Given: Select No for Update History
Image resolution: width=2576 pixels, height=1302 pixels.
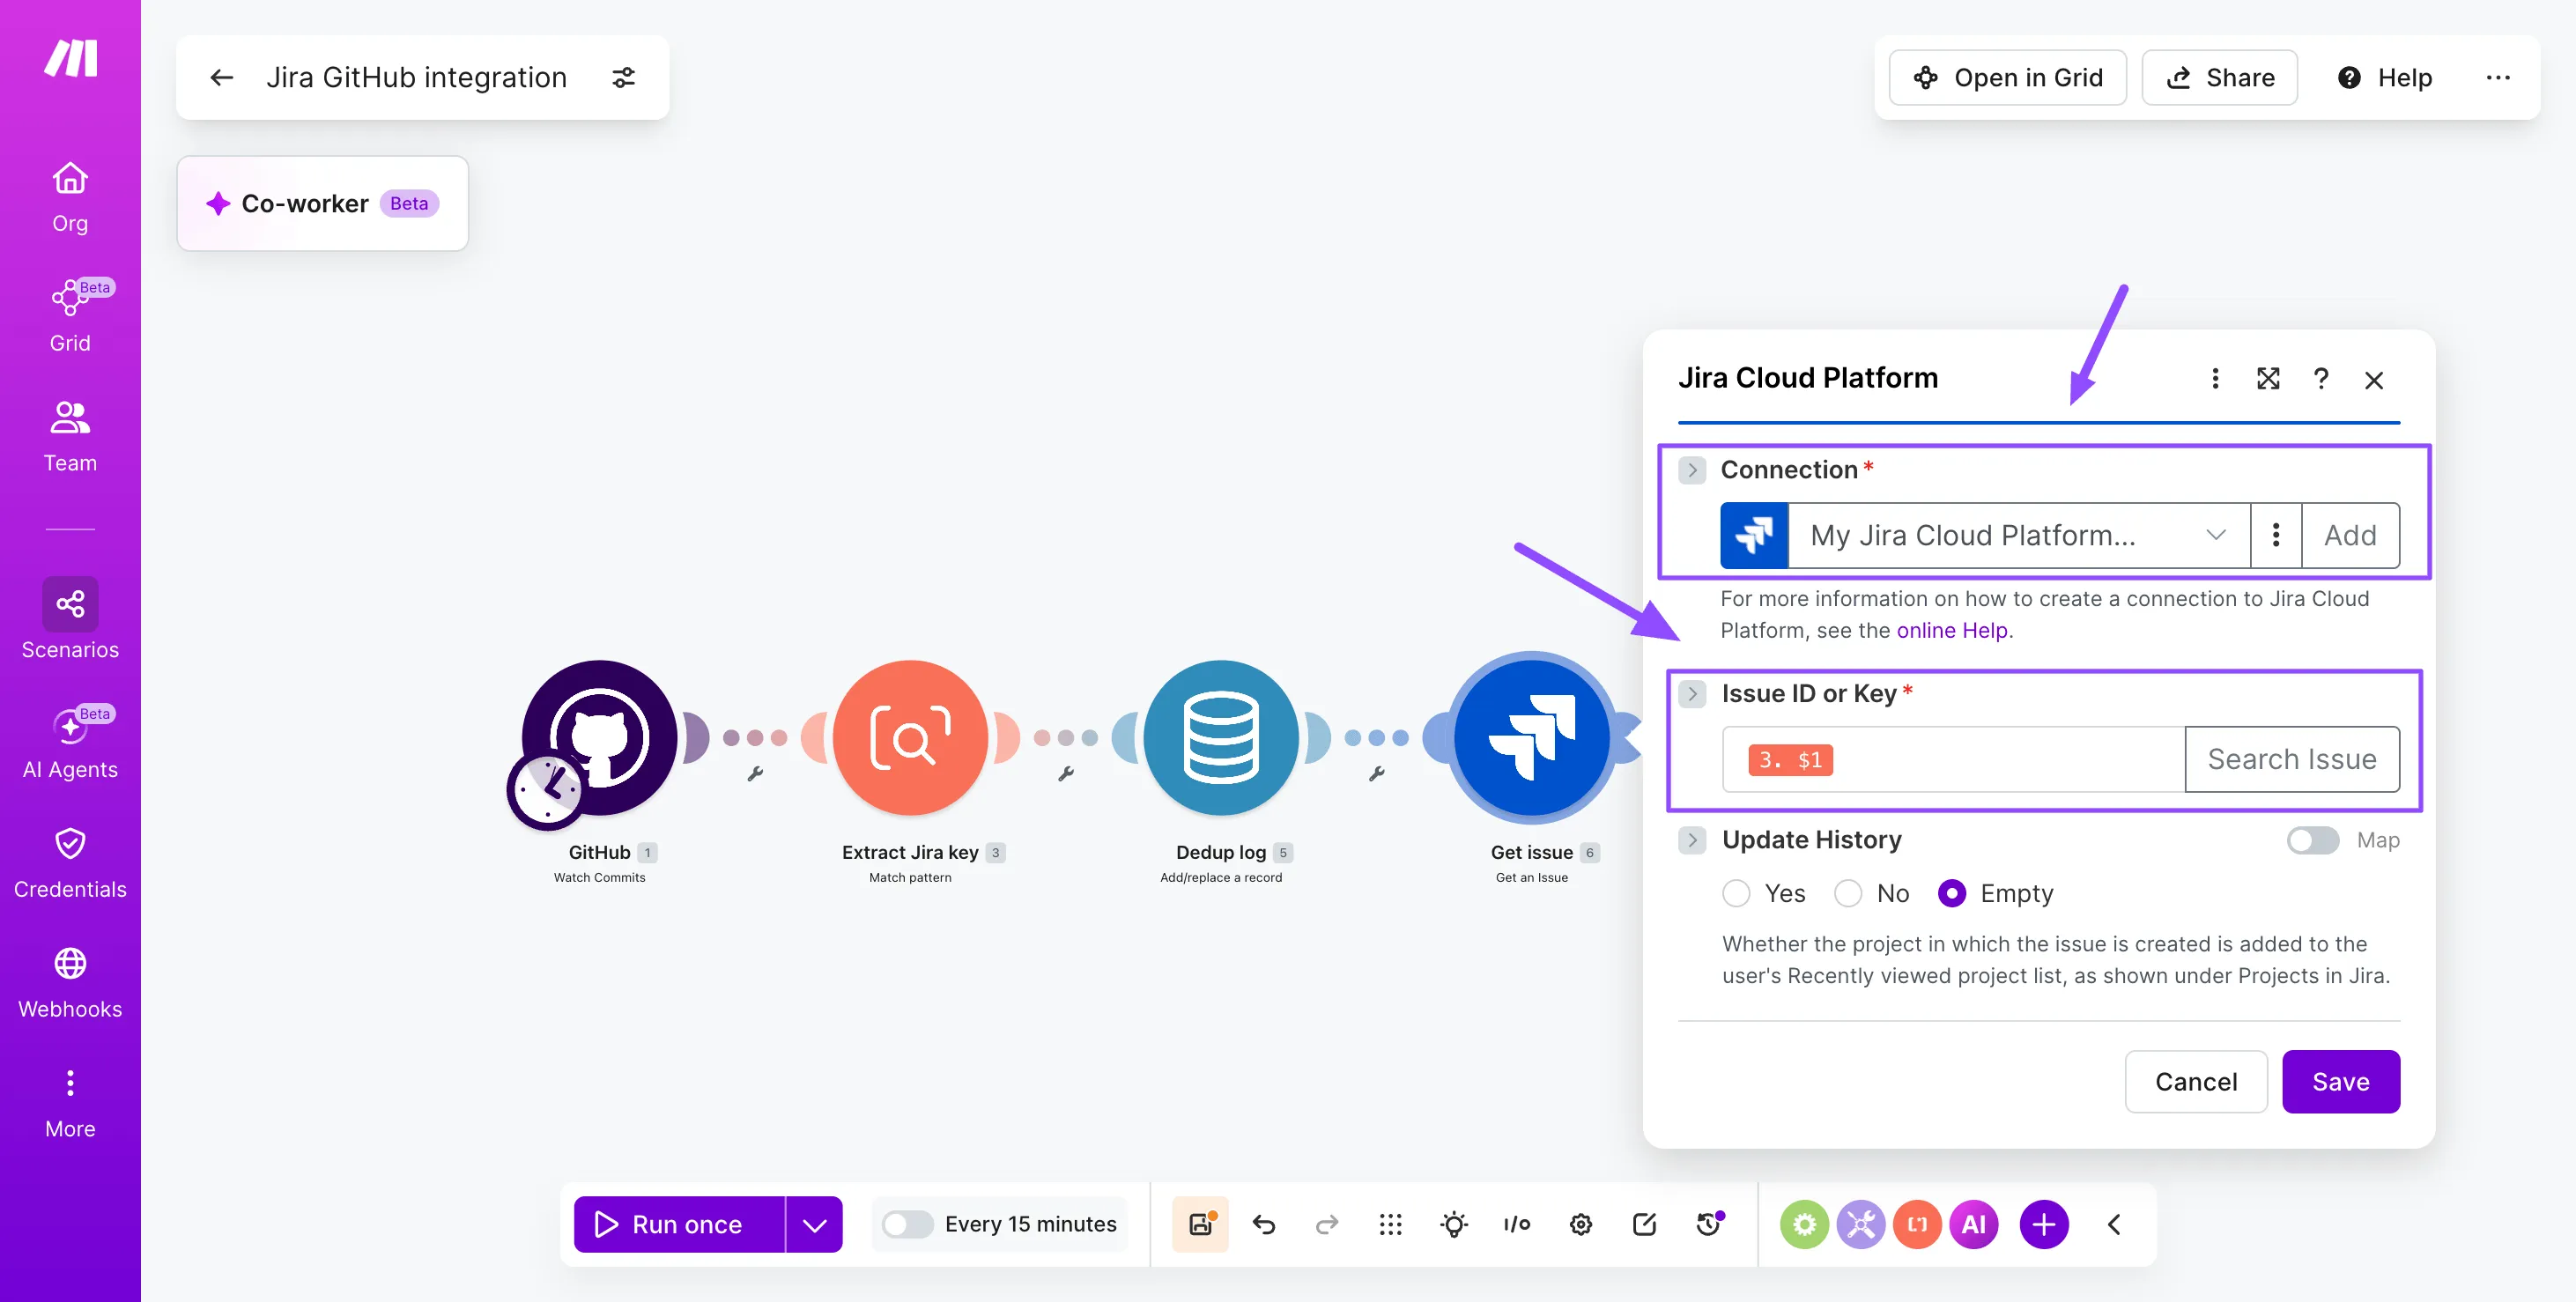Looking at the screenshot, I should [x=1848, y=893].
